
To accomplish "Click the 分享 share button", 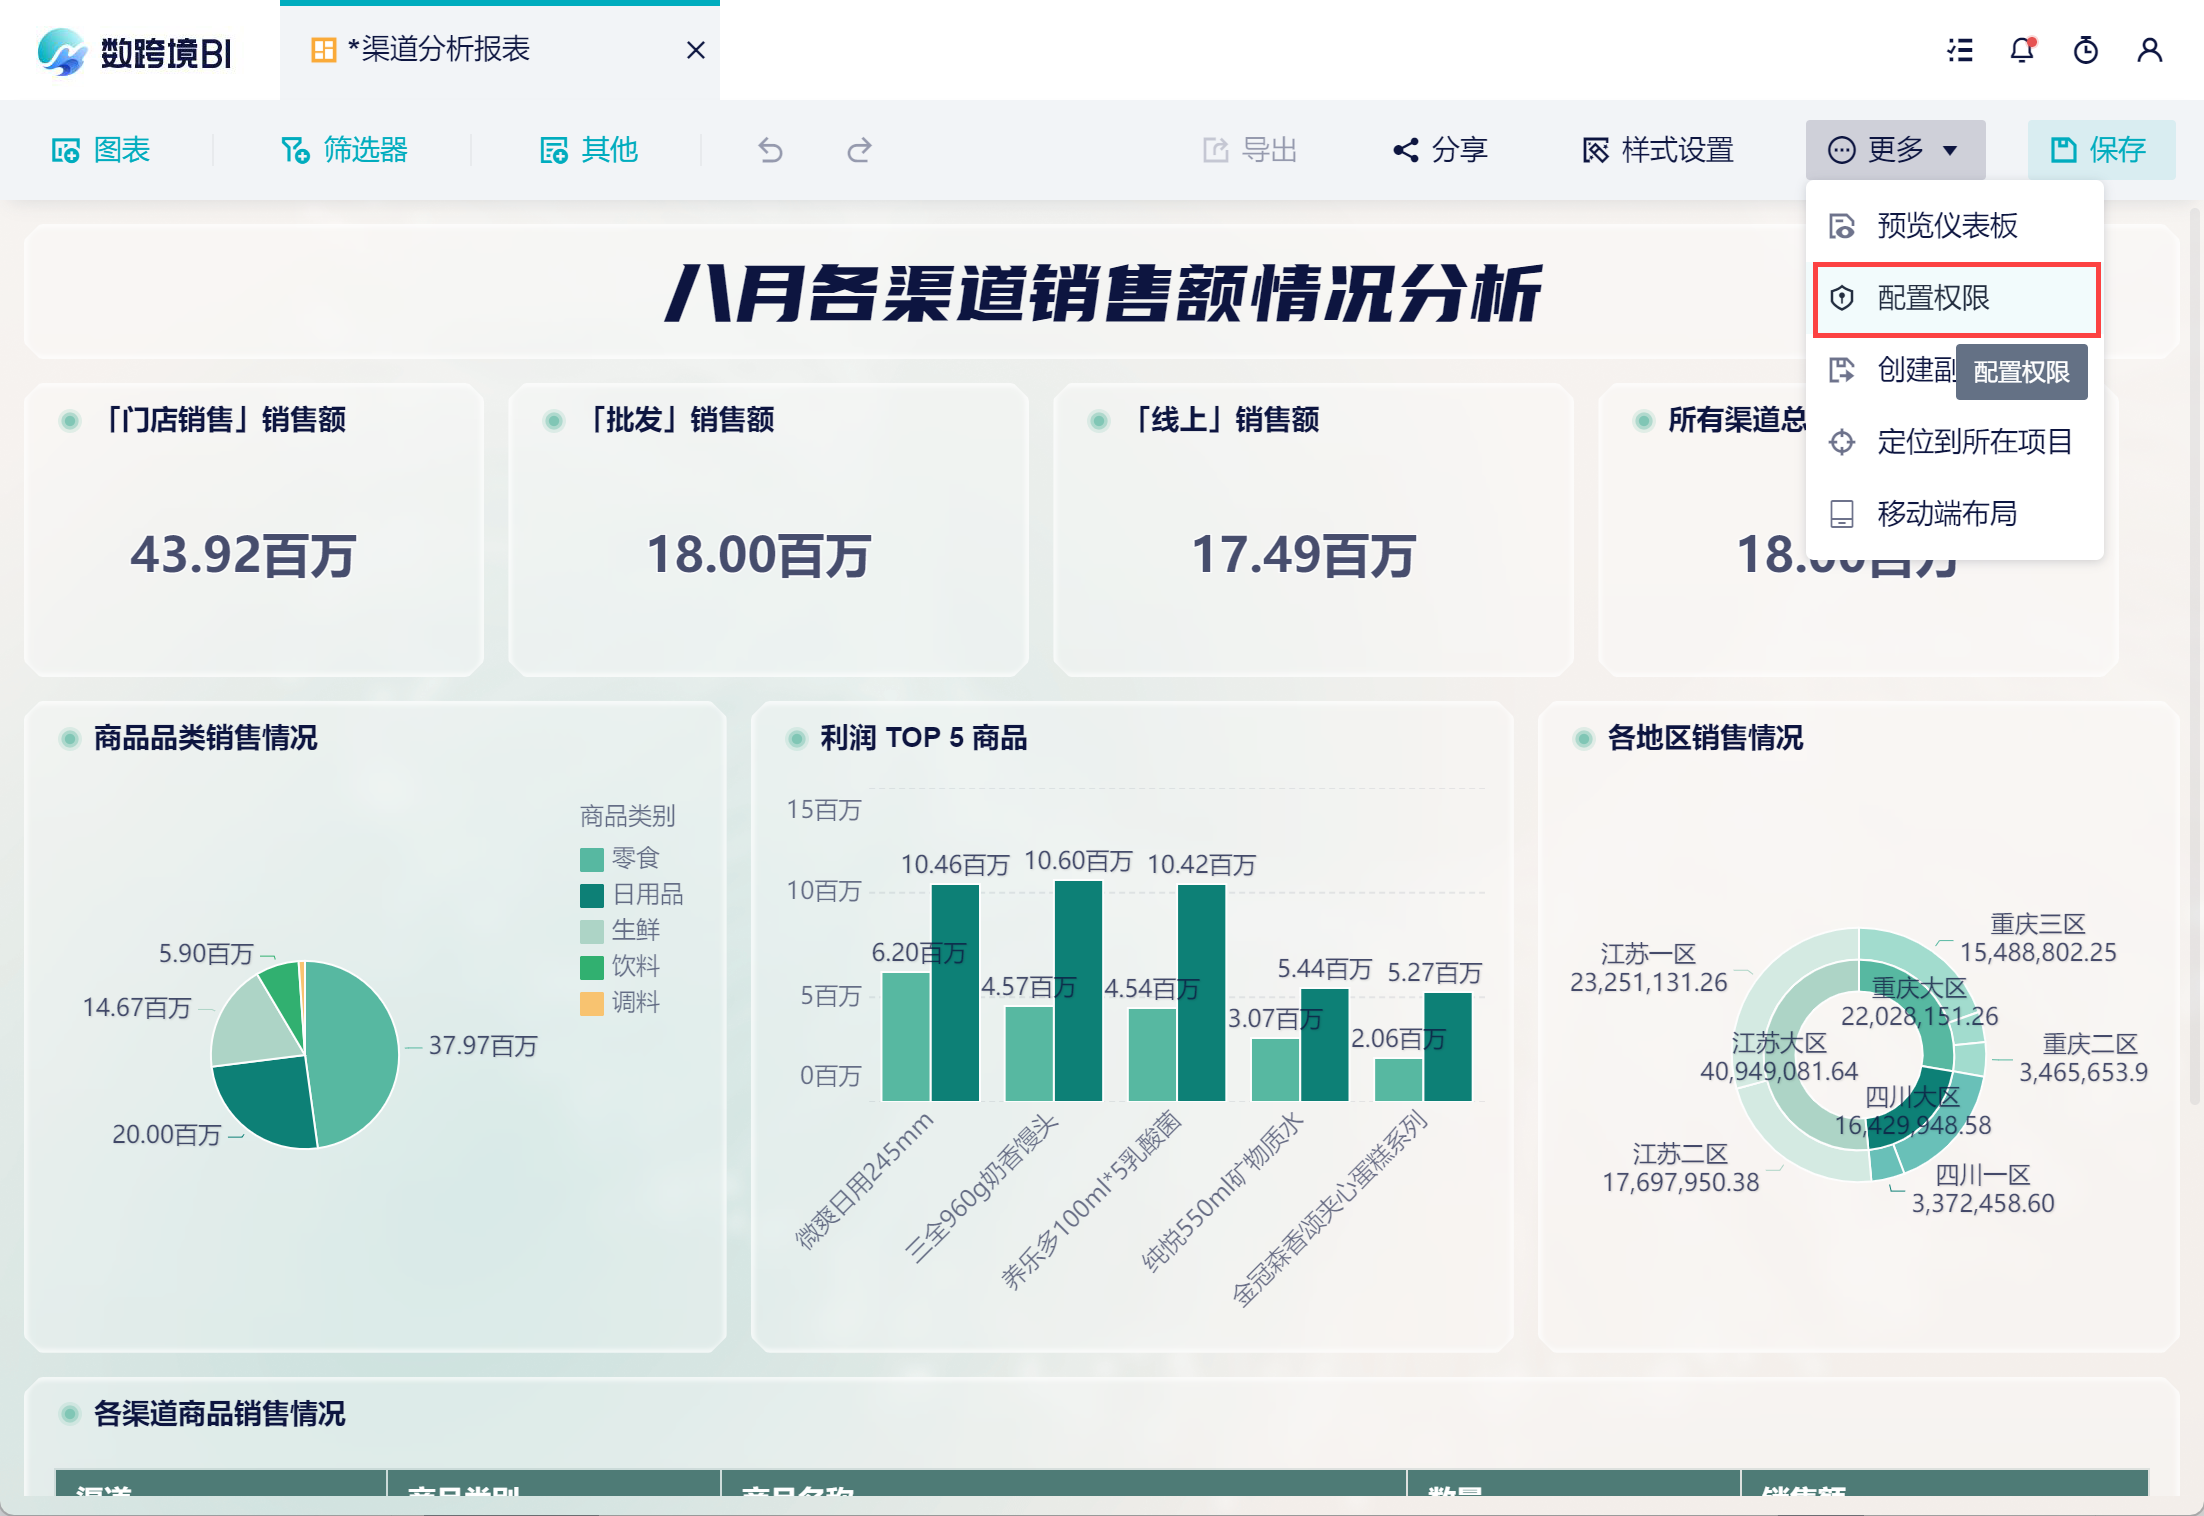I will click(x=1441, y=150).
